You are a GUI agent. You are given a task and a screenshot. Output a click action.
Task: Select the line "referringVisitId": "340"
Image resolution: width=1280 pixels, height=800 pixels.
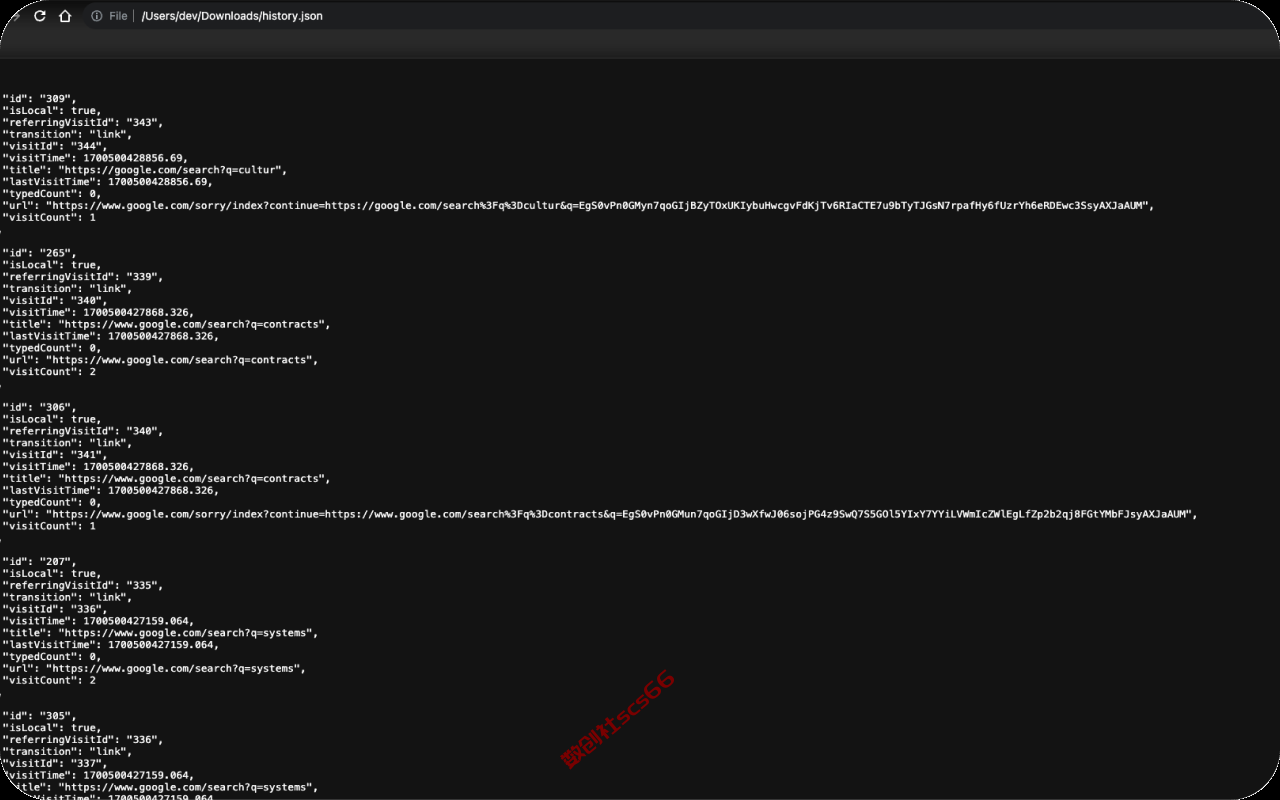tap(83, 431)
